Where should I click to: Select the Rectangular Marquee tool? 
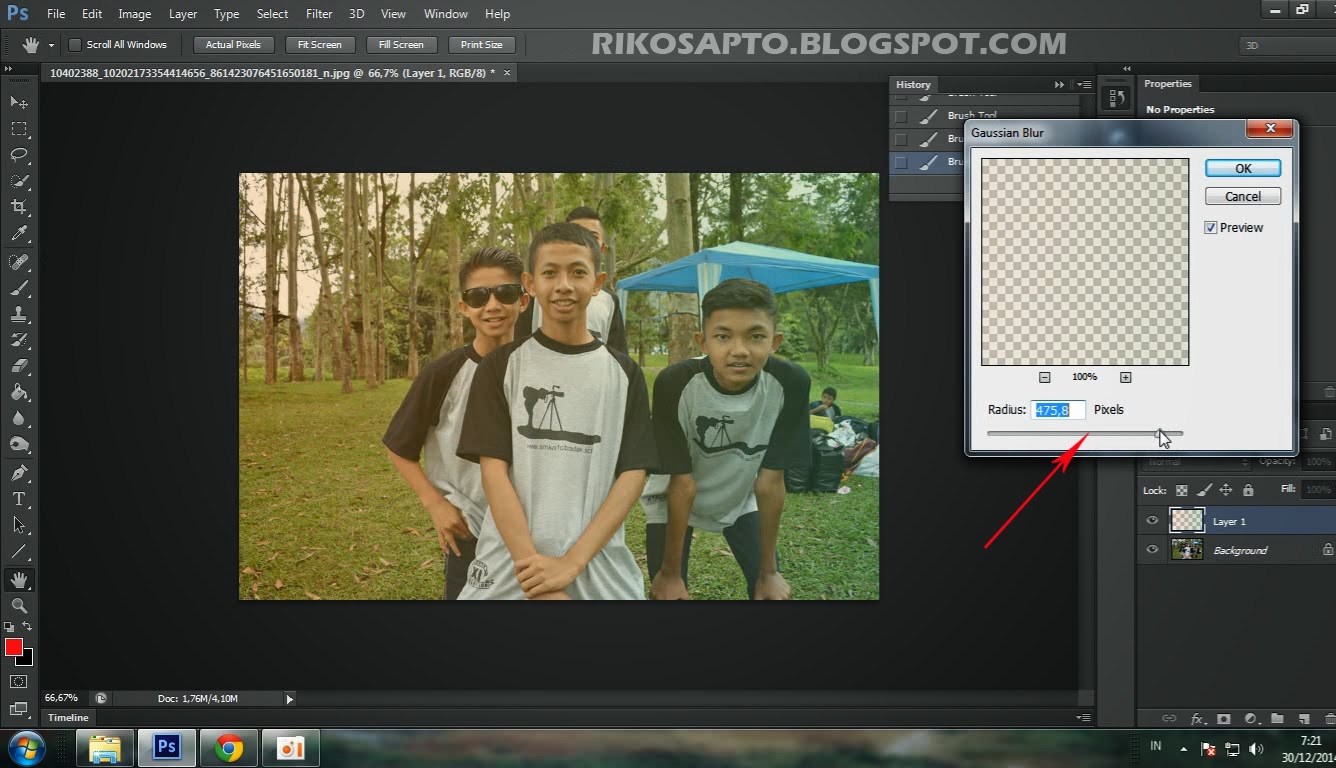point(19,129)
